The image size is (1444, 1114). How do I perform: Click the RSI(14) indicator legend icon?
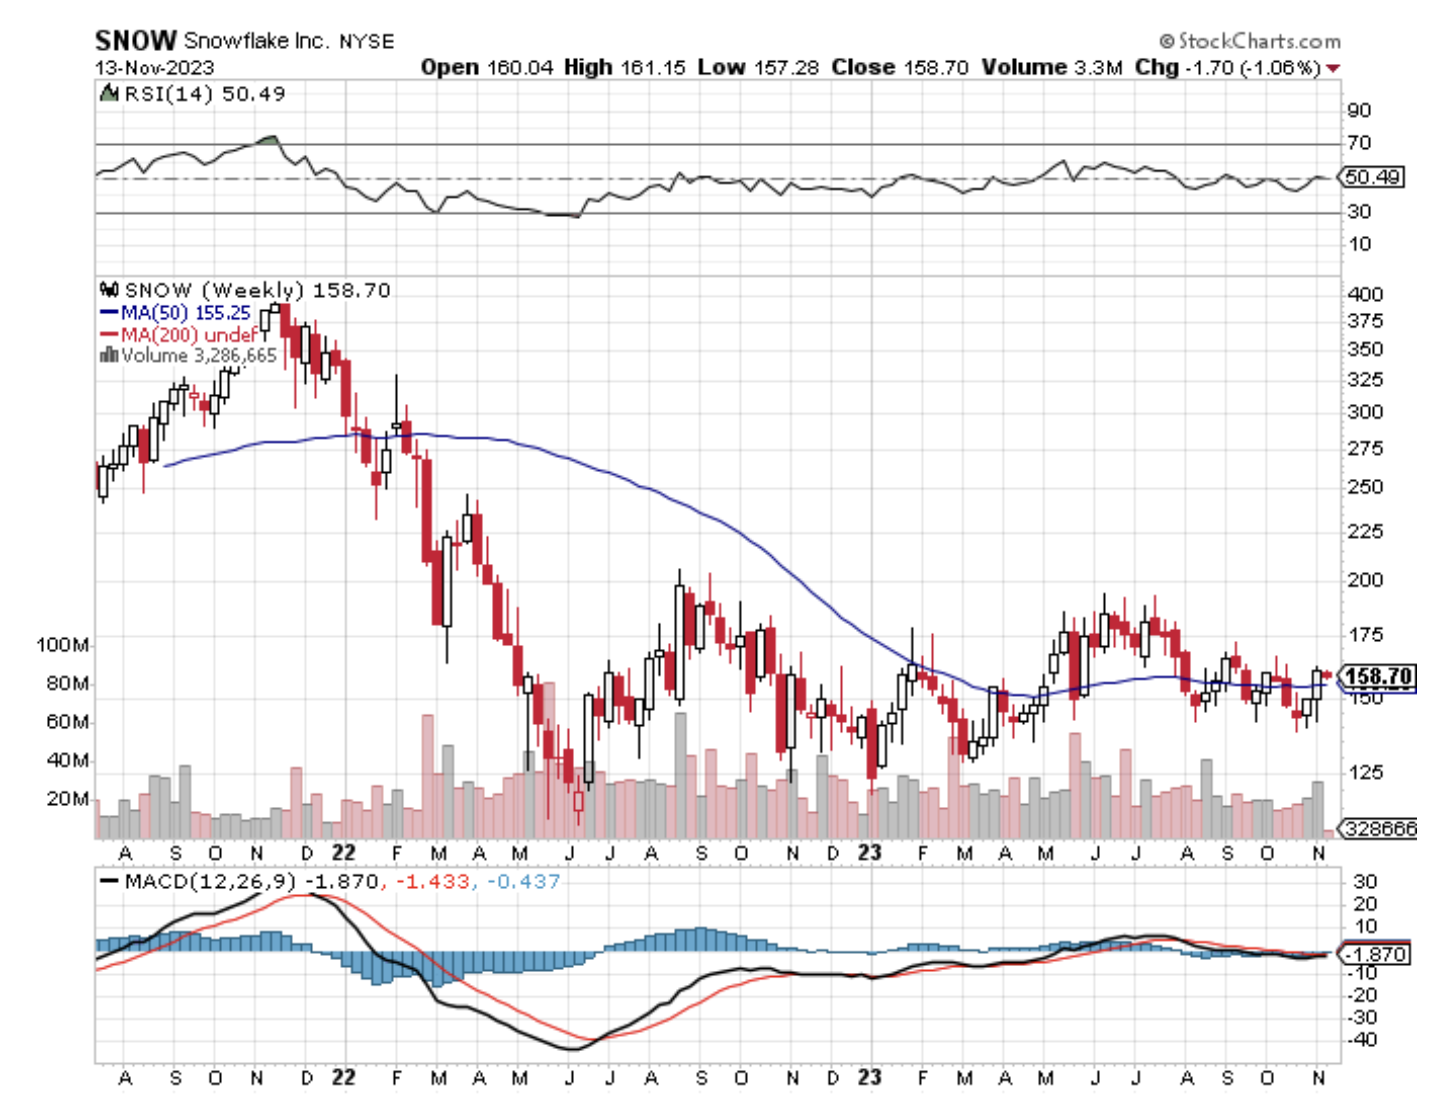coord(108,94)
